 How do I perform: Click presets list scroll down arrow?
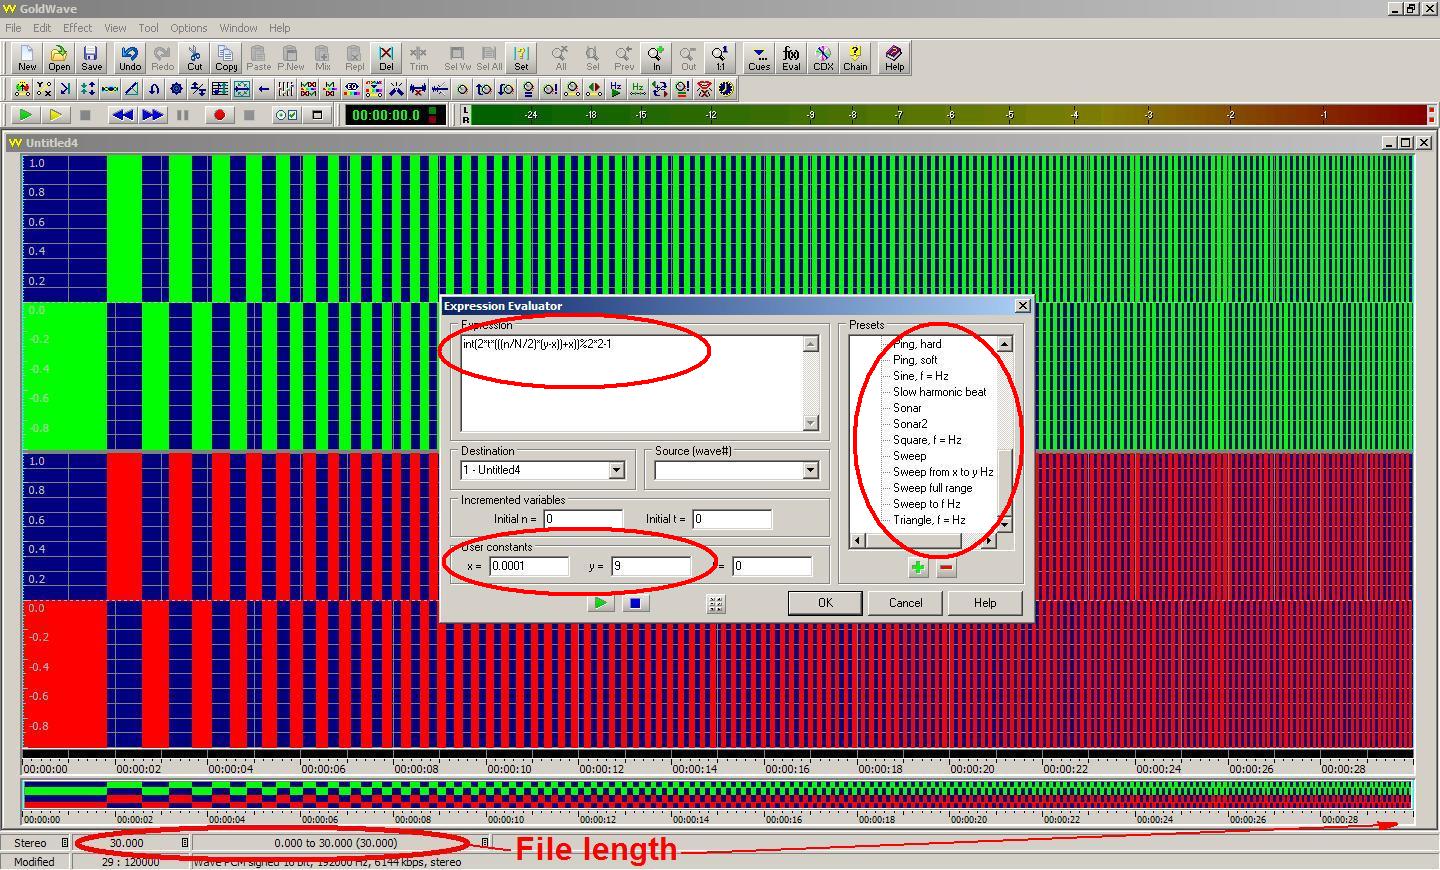[x=1004, y=524]
